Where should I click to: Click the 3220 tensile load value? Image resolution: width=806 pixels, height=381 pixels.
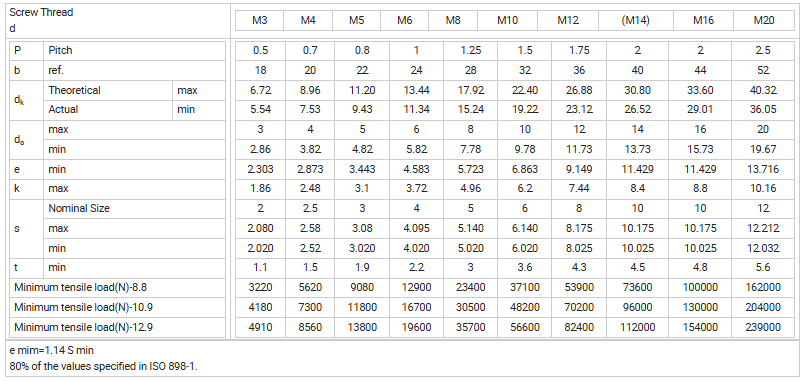click(260, 287)
